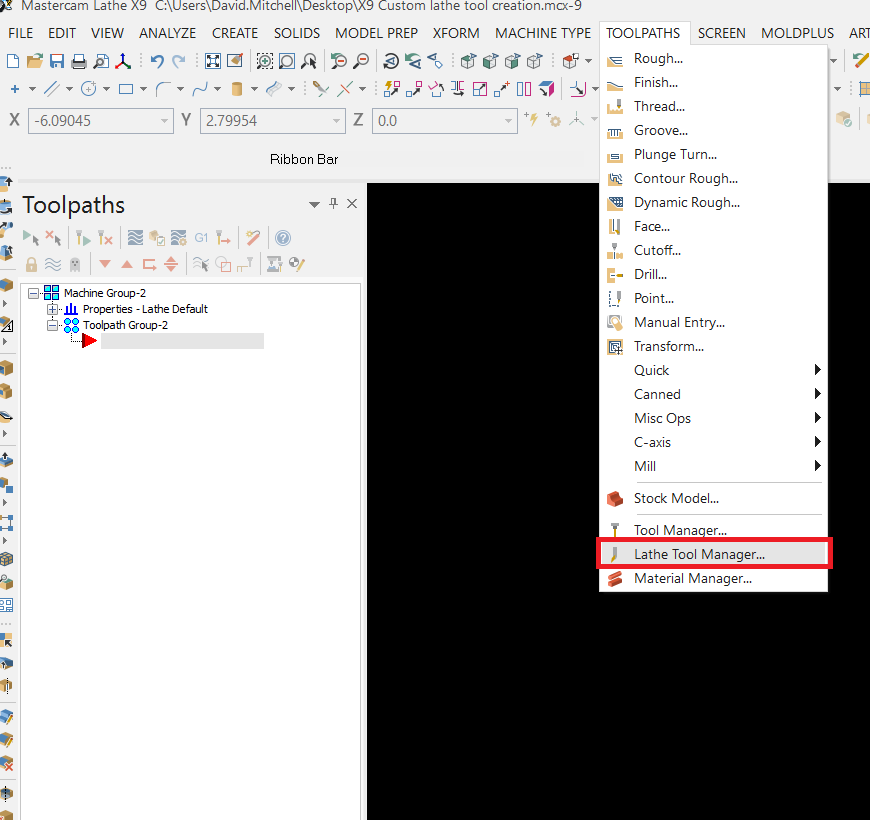The width and height of the screenshot is (870, 820).
Task: Open a file with folder icon
Action: coord(34,60)
